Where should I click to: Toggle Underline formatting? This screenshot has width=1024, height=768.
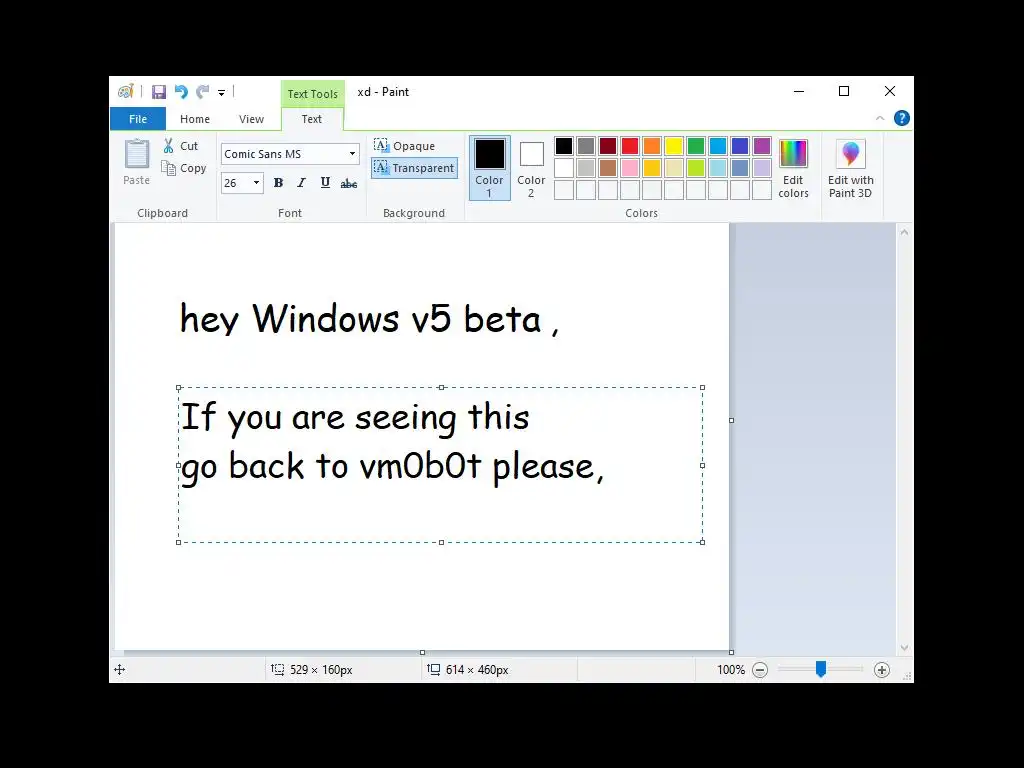pyautogui.click(x=325, y=183)
